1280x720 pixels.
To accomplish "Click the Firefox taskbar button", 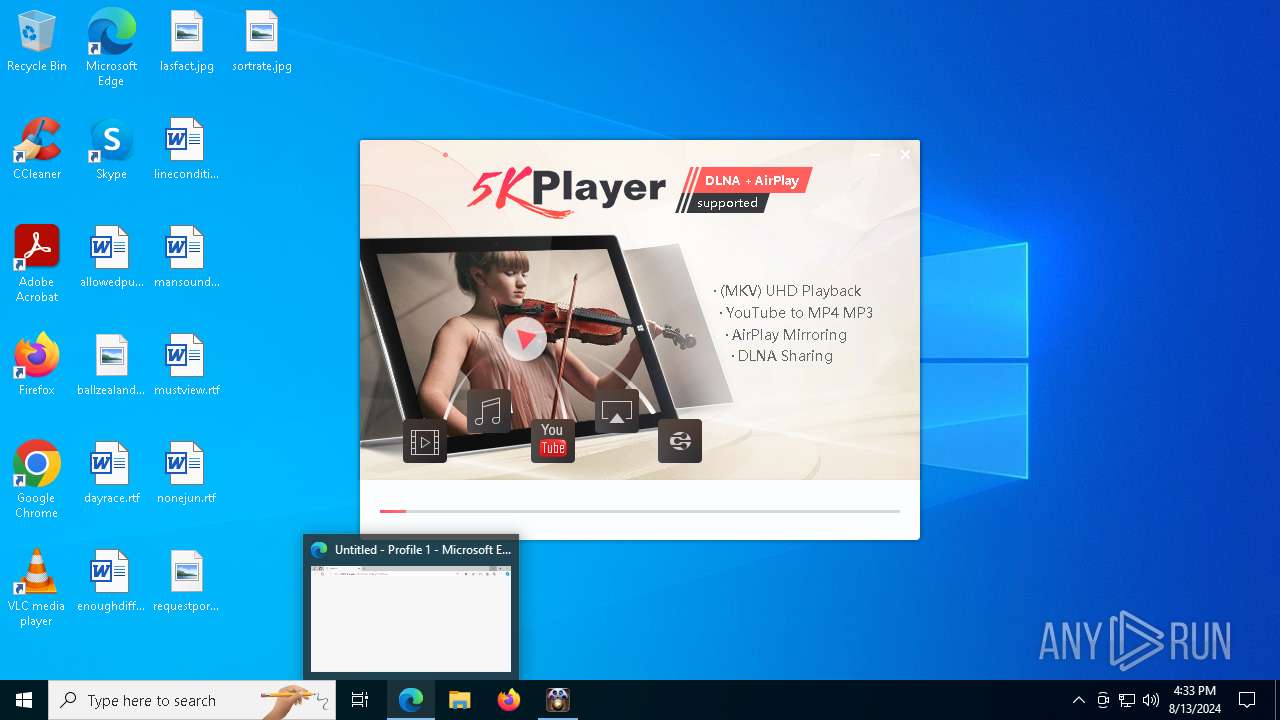I will pyautogui.click(x=508, y=700).
